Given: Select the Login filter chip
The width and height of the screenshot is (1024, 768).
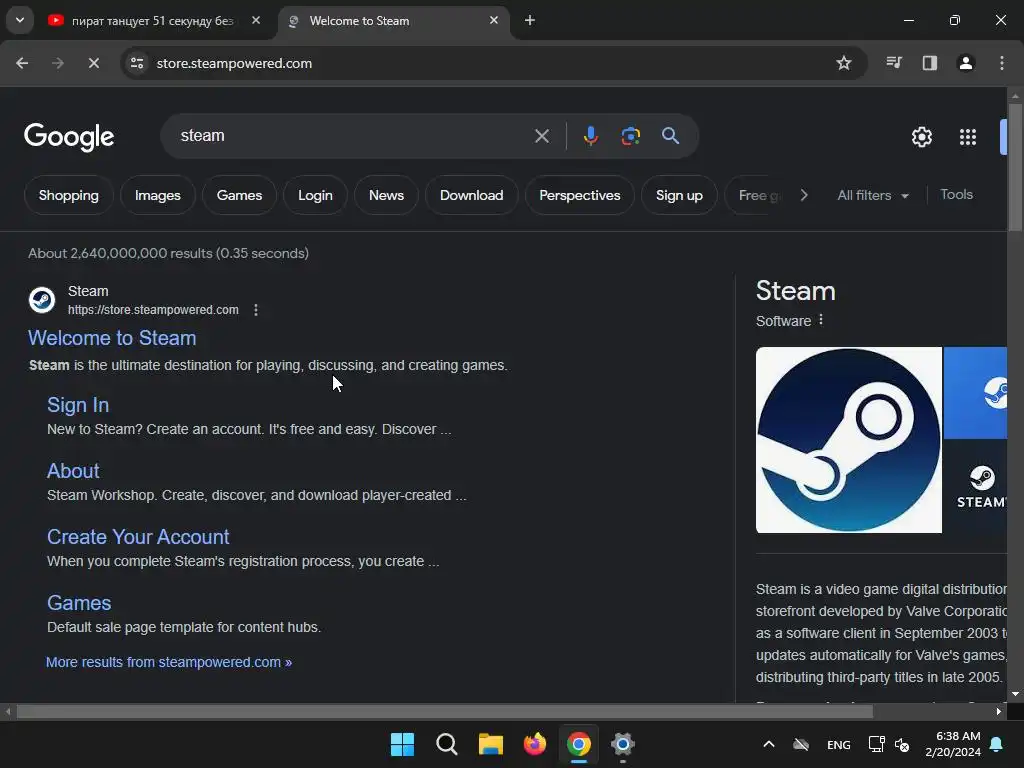Looking at the screenshot, I should [315, 195].
